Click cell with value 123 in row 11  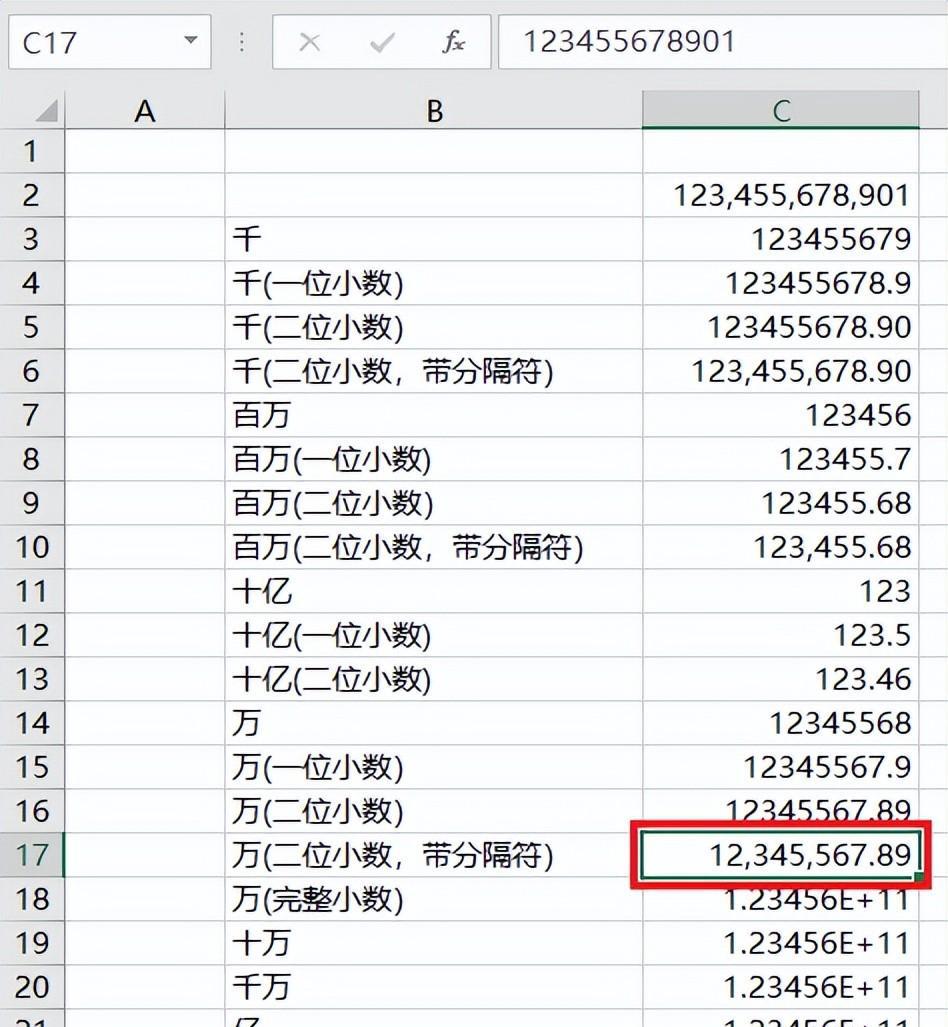coord(781,591)
